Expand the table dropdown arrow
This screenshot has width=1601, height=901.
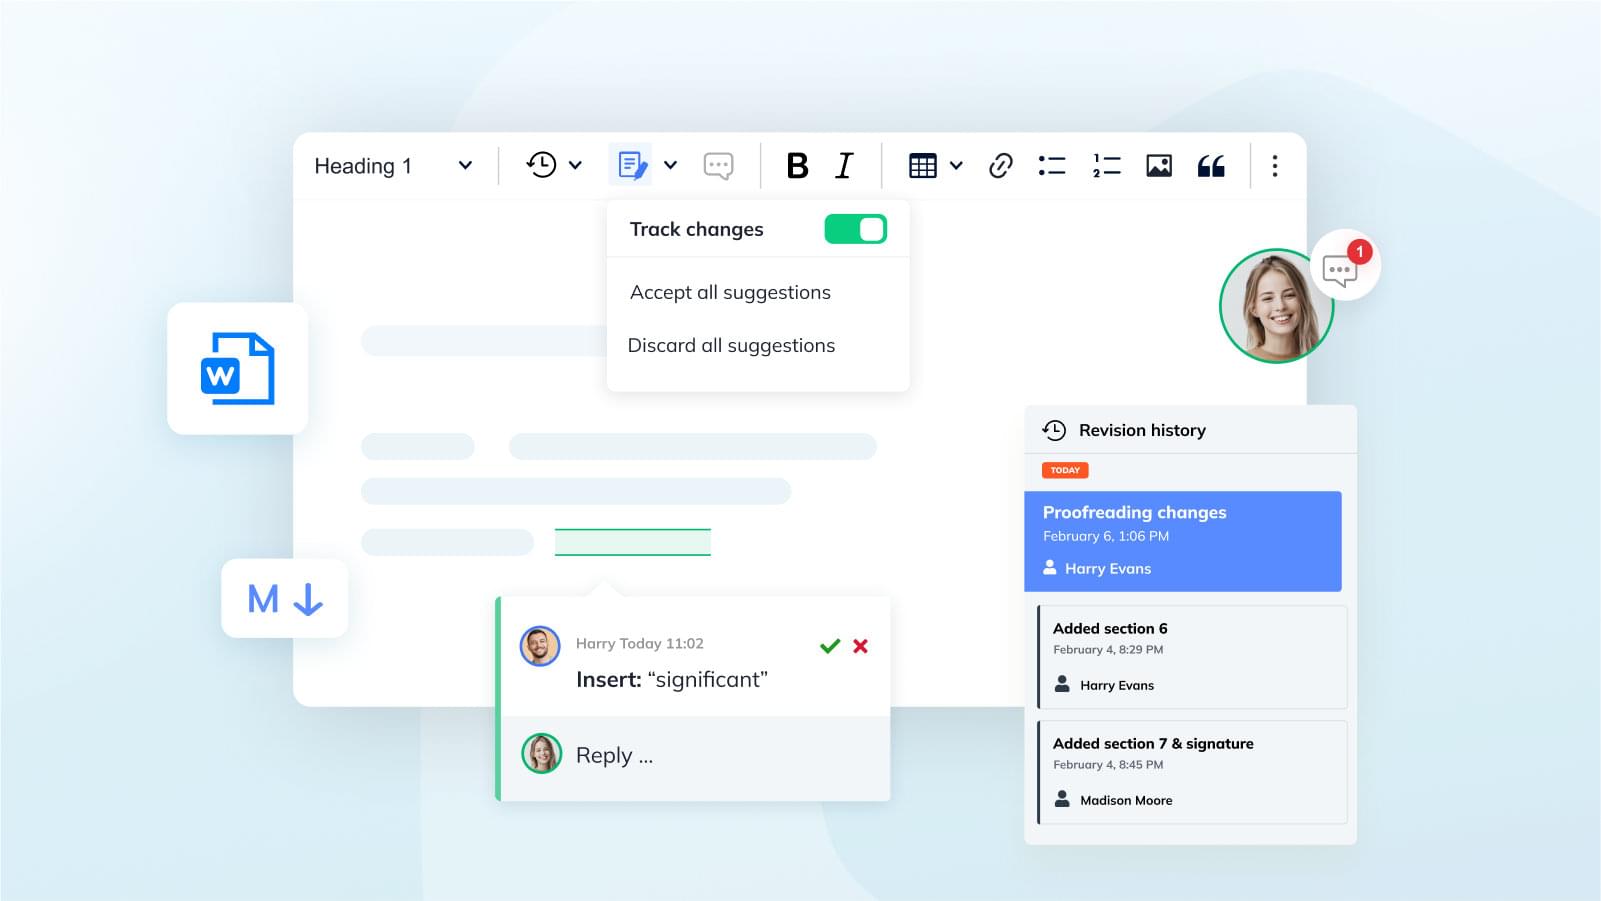pos(957,166)
